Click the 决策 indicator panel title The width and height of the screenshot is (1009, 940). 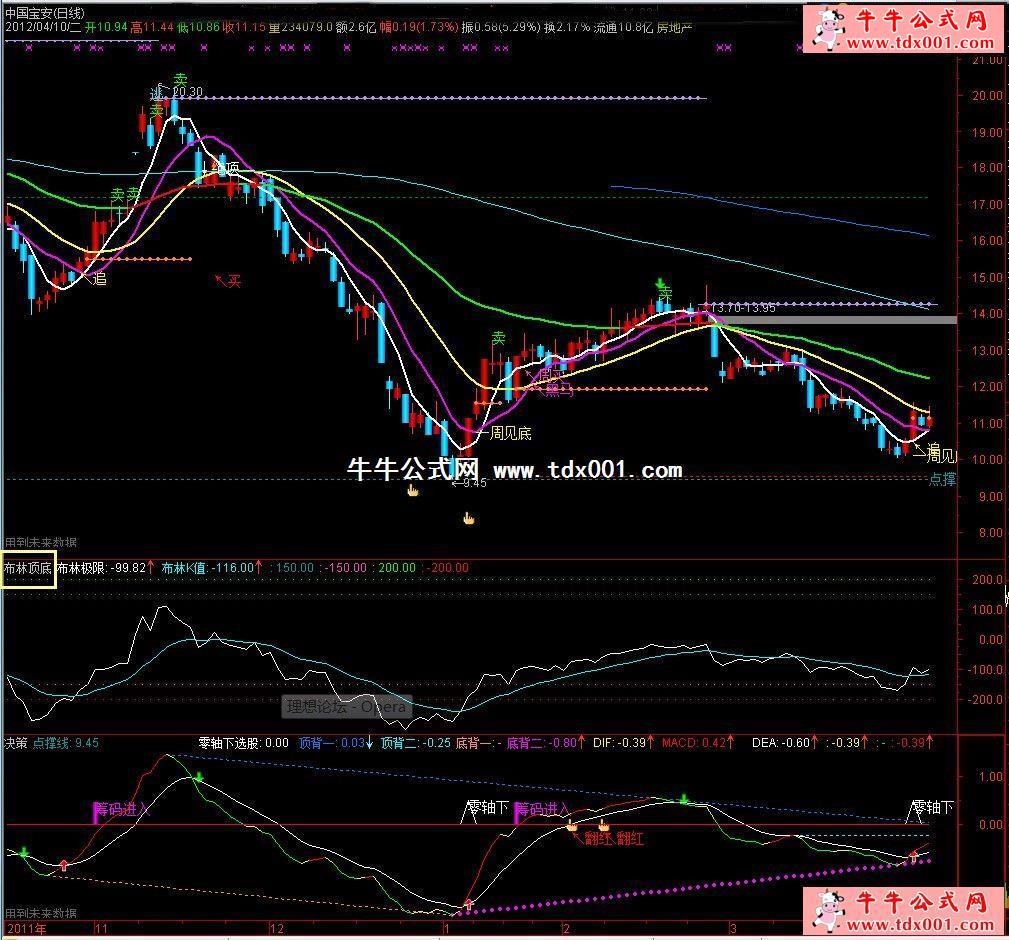[16, 743]
